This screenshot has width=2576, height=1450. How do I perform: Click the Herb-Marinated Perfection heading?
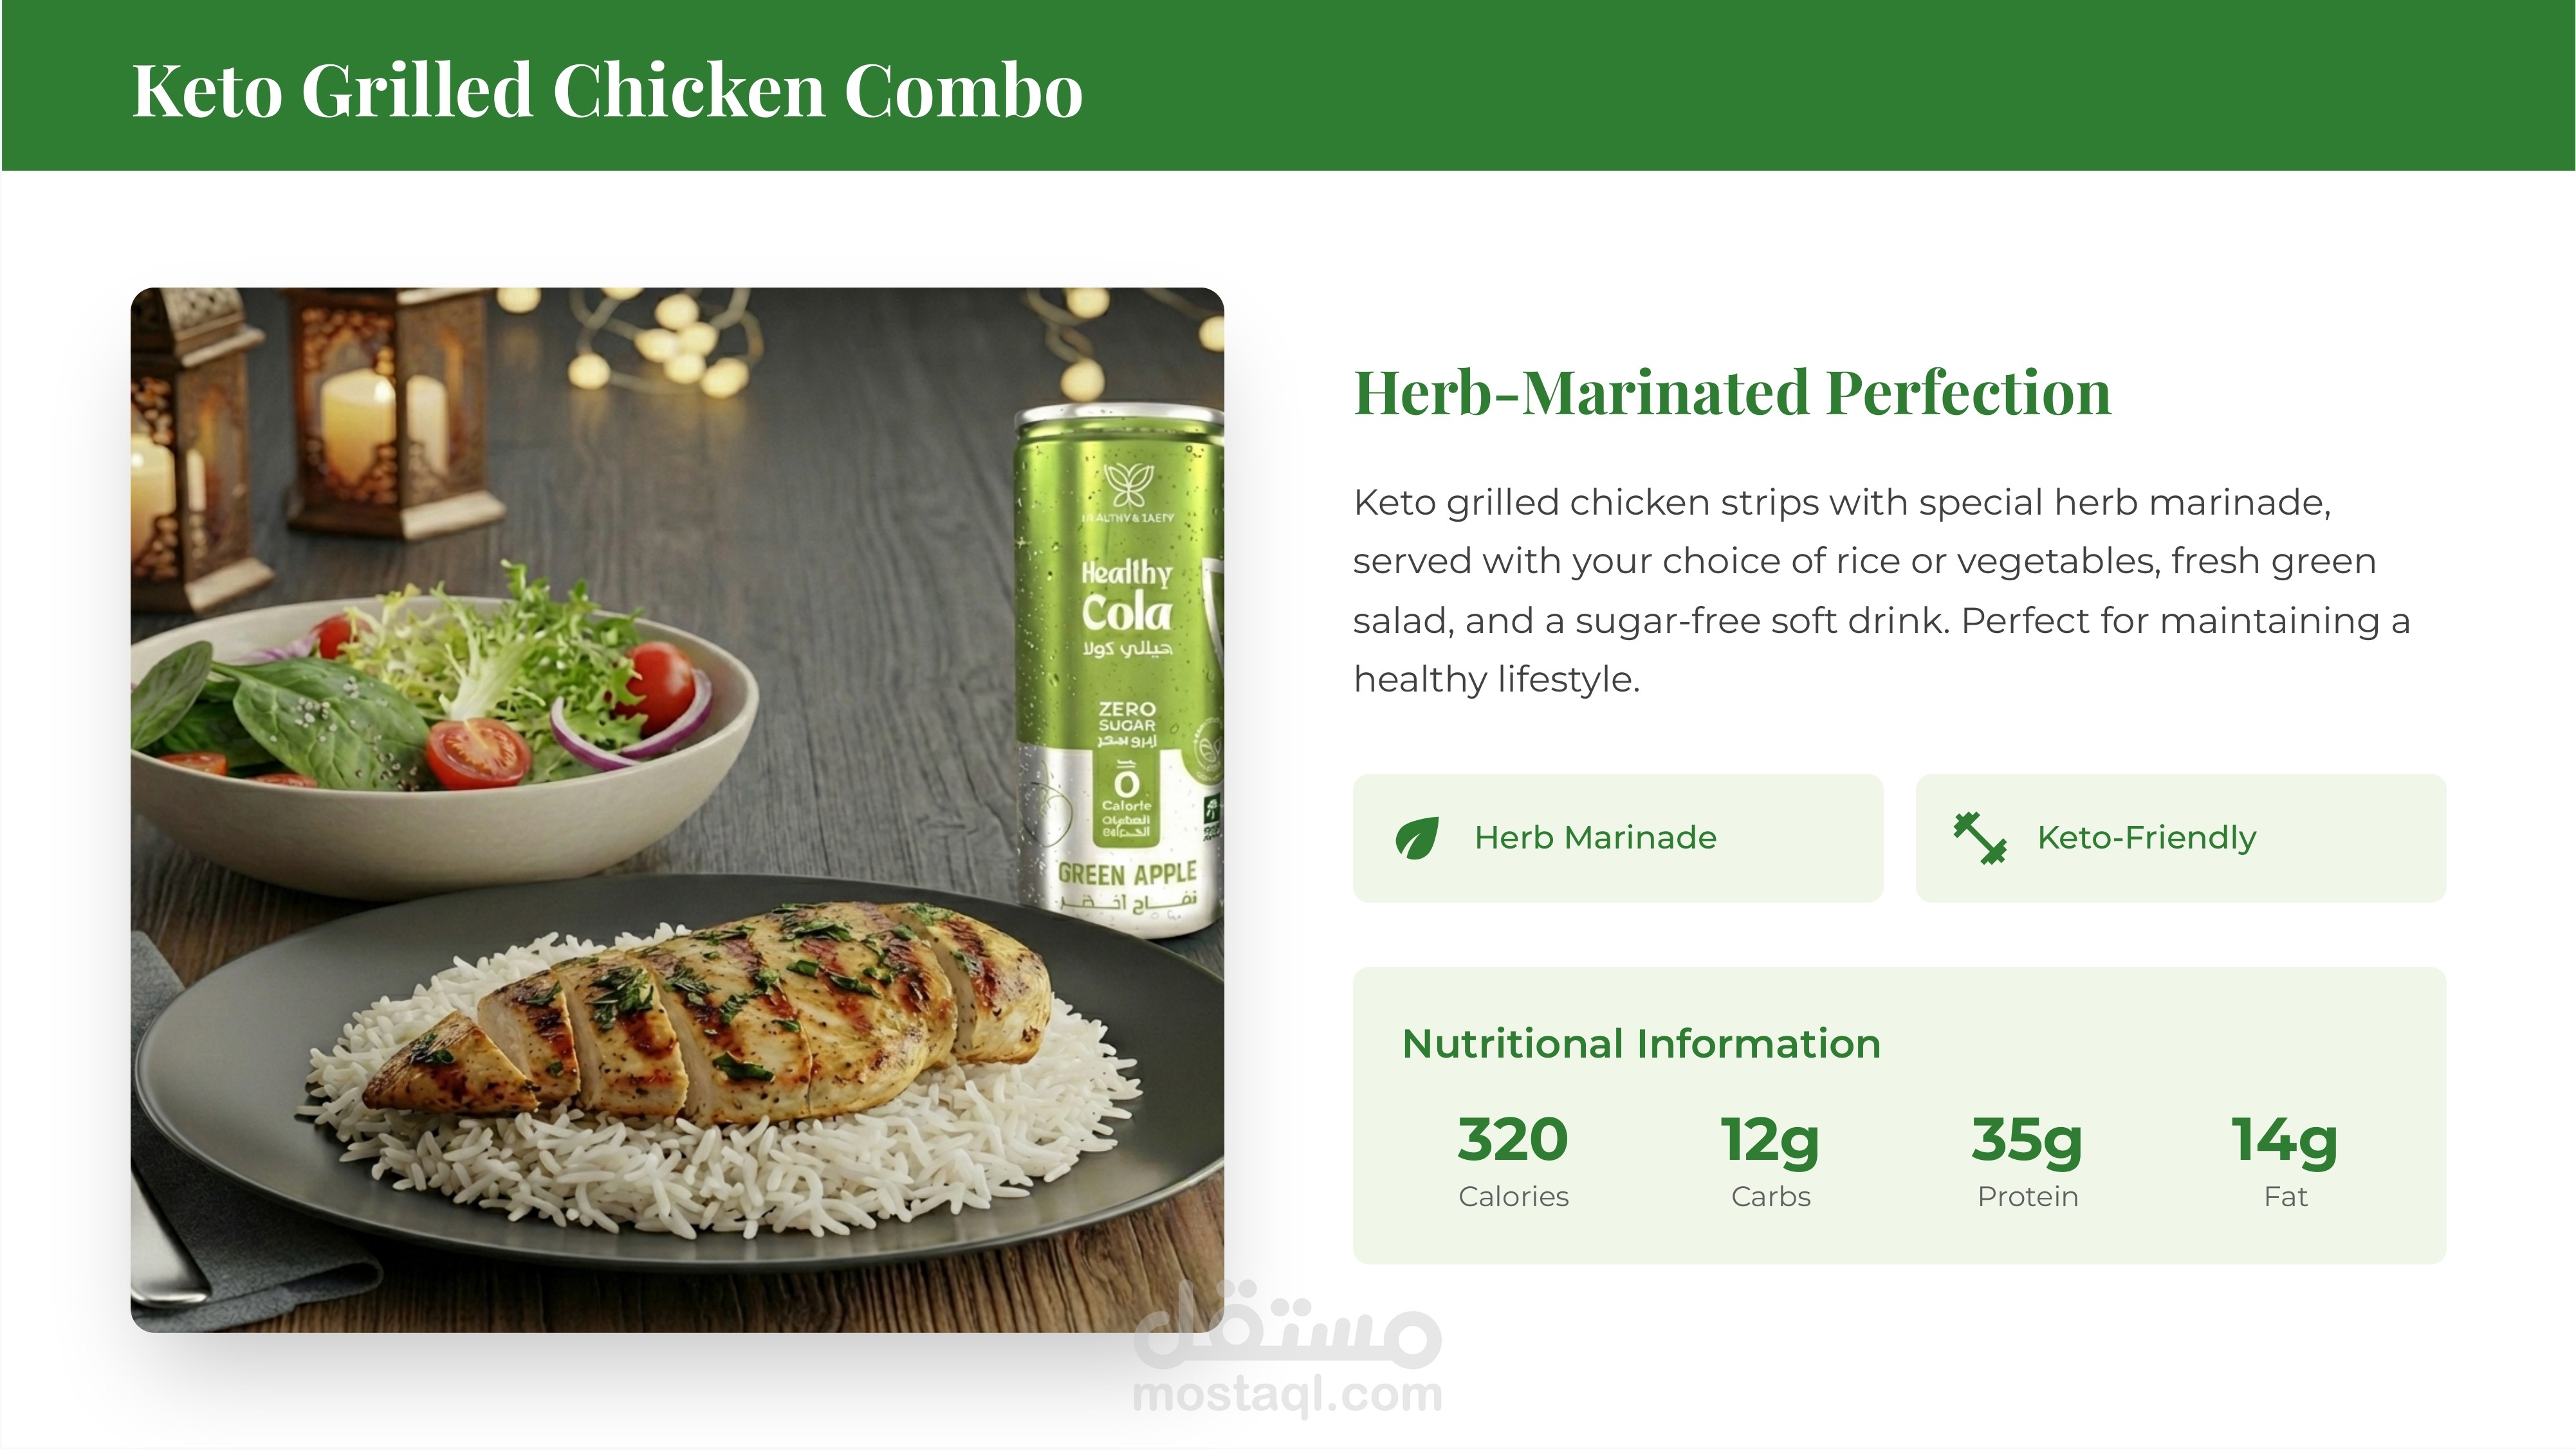pos(1732,392)
